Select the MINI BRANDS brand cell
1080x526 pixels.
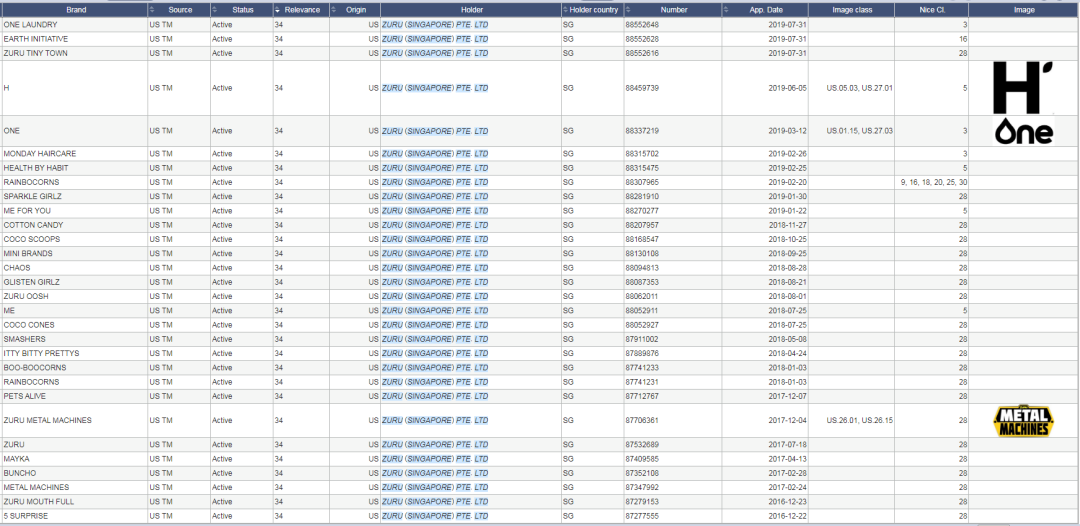(x=74, y=253)
